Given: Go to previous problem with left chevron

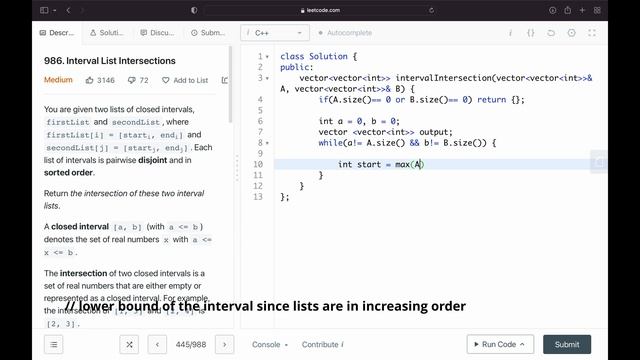Looking at the screenshot, I should (x=157, y=344).
